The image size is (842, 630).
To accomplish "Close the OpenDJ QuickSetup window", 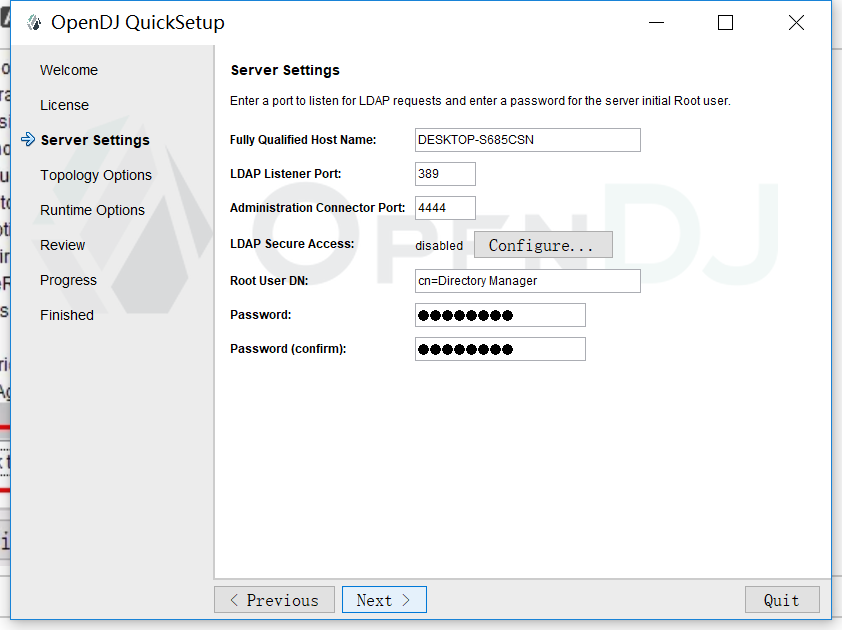I will [x=796, y=23].
